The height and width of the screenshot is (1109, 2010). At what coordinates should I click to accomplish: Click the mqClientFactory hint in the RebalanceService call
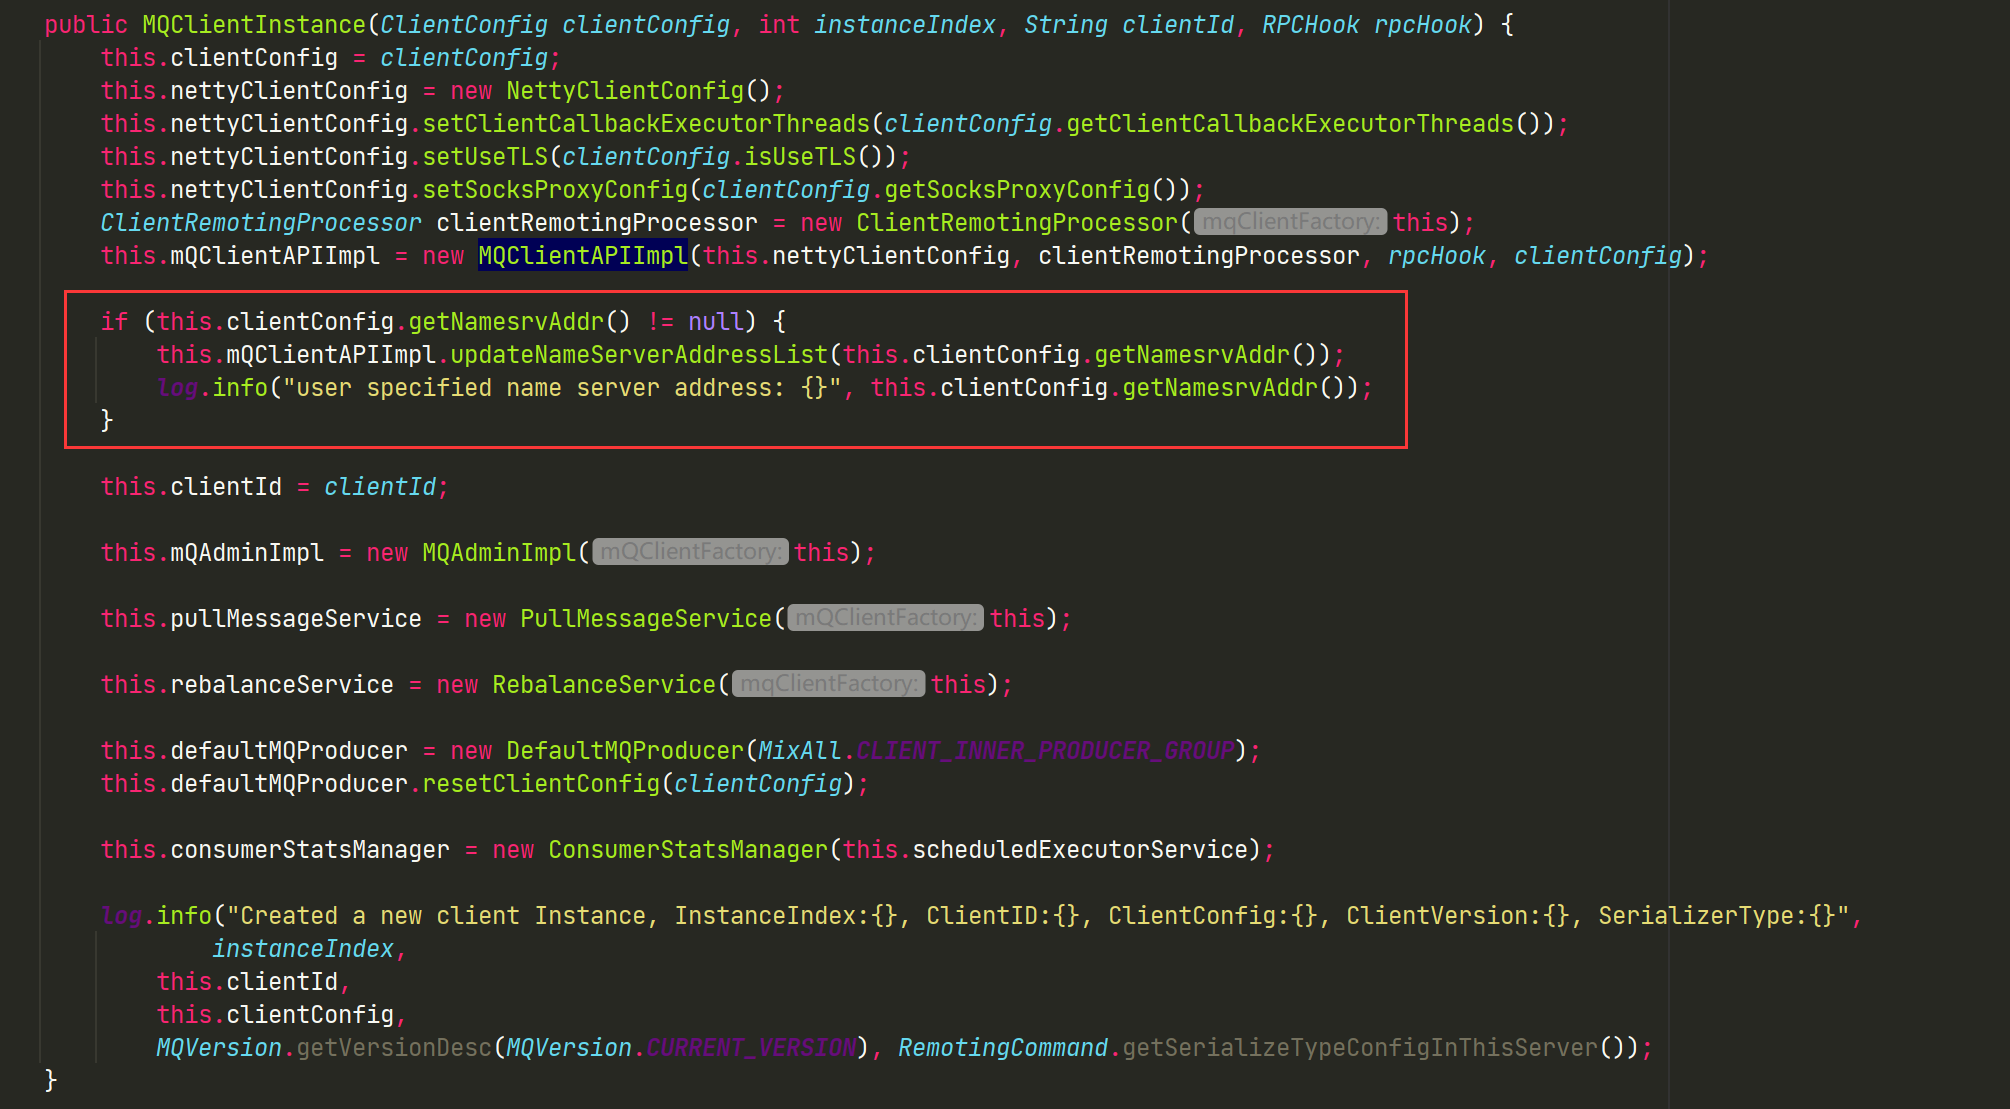pos(828,684)
